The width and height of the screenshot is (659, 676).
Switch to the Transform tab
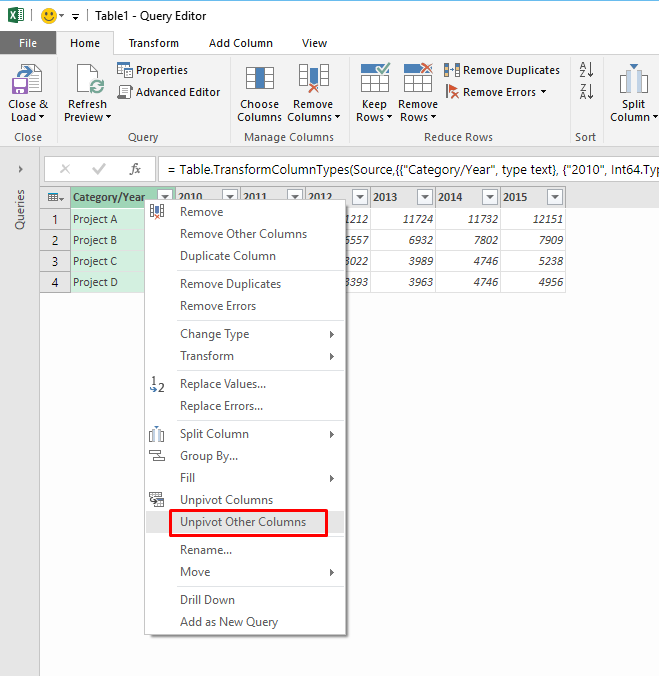pyautogui.click(x=154, y=43)
